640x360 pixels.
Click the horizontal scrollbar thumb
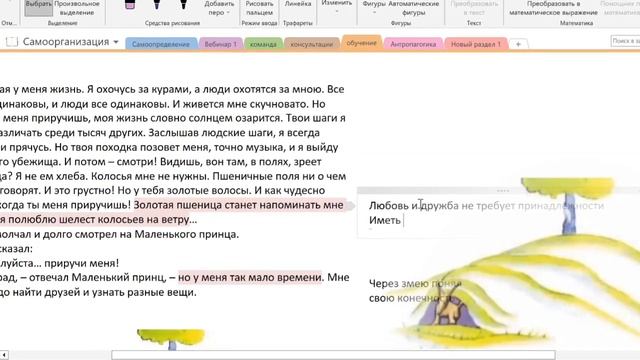click(x=333, y=355)
